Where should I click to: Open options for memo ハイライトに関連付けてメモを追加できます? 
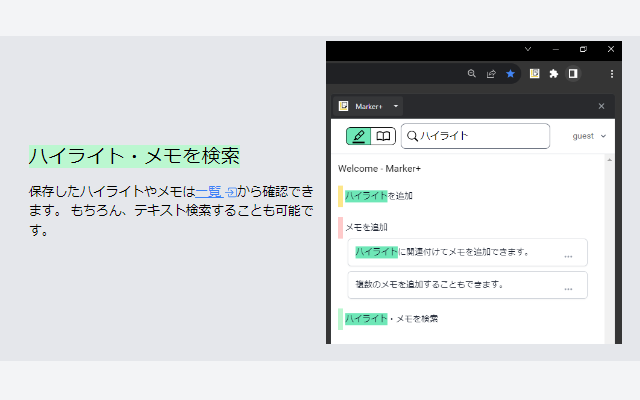coord(568,257)
